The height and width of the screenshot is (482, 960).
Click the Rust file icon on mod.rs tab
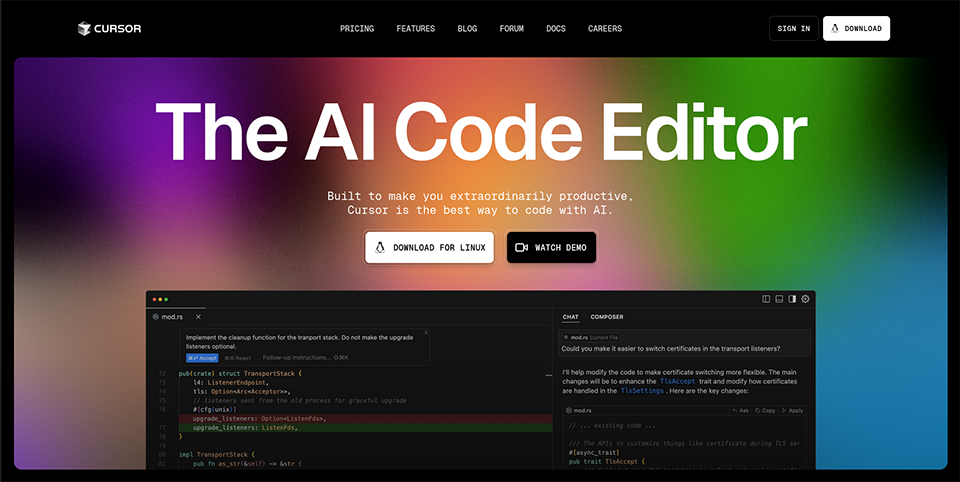156,317
